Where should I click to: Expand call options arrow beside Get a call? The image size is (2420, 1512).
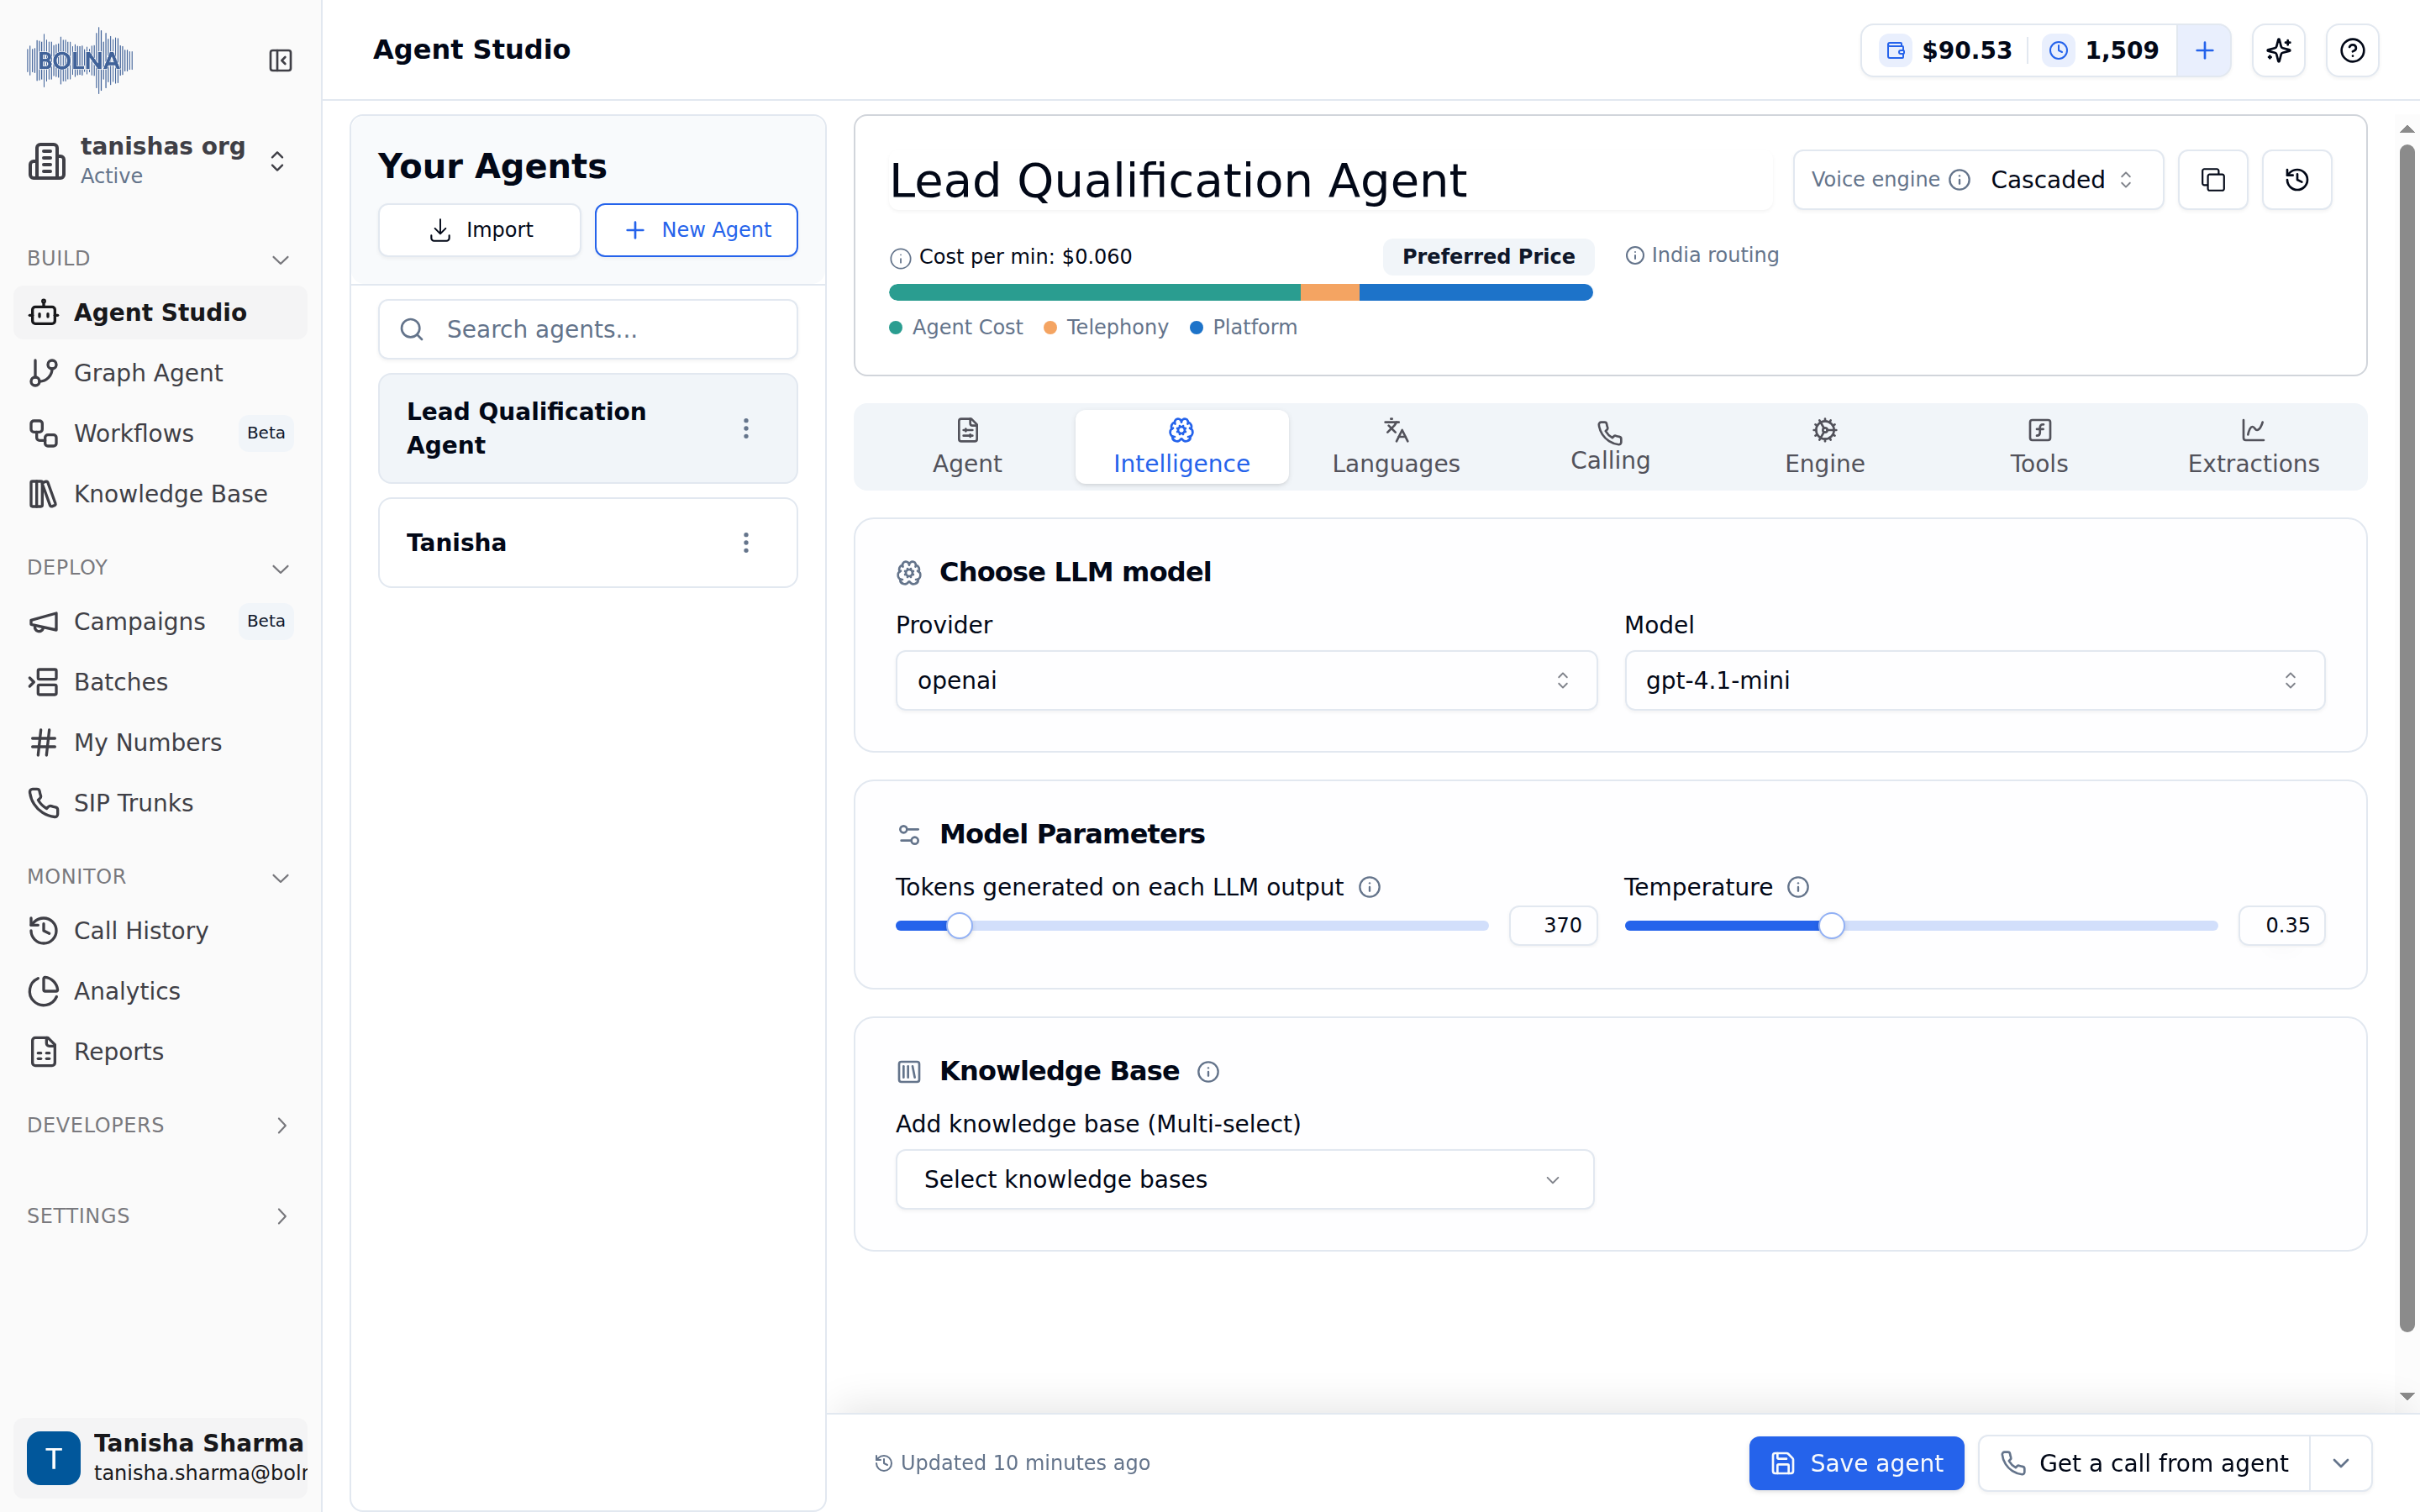point(2341,1464)
